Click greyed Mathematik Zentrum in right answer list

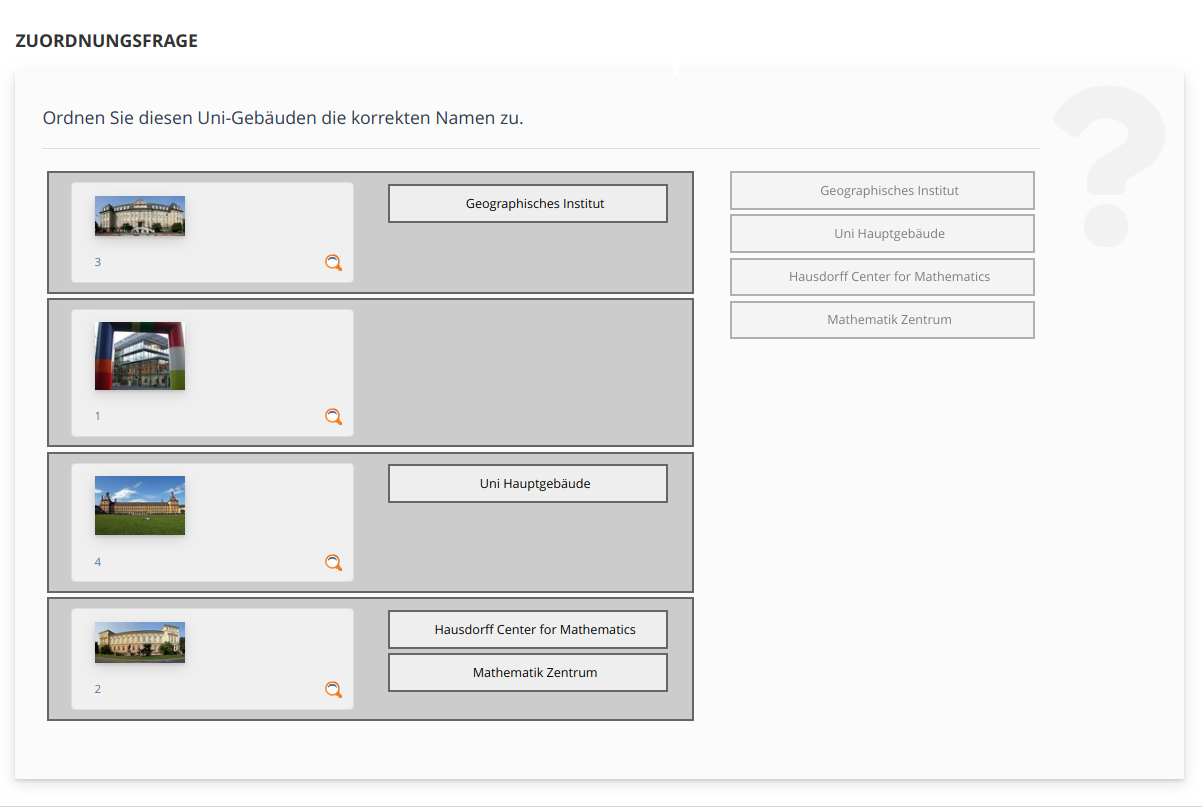(882, 320)
